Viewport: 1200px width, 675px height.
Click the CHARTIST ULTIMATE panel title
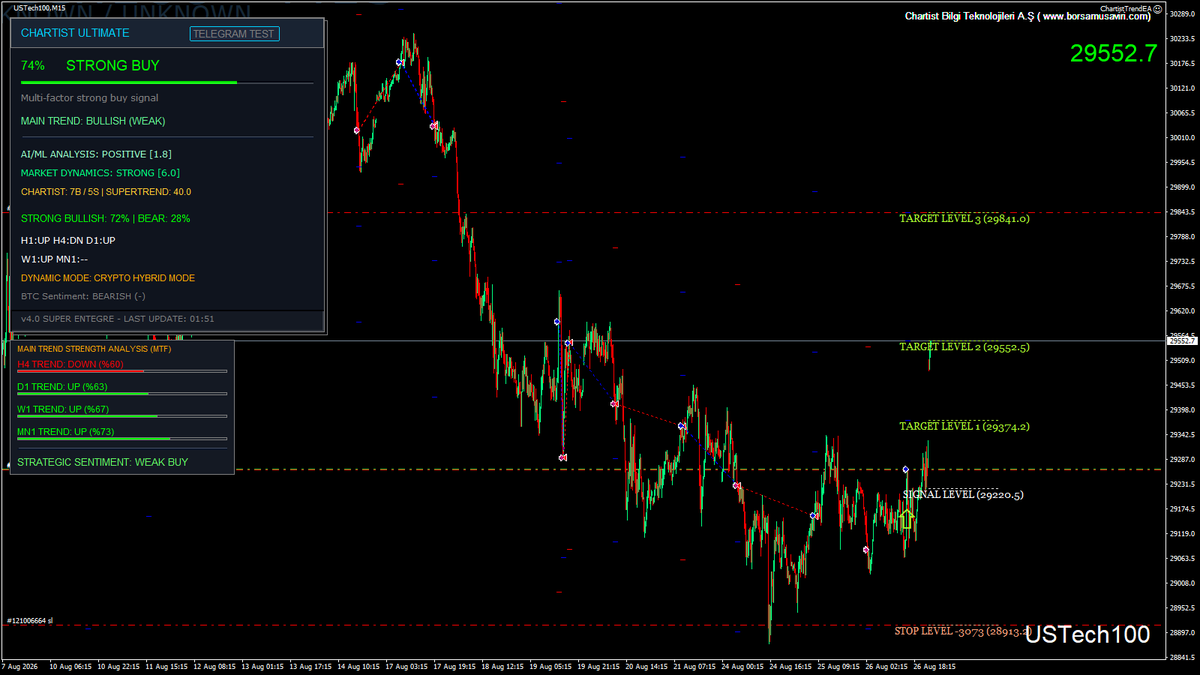pyautogui.click(x=75, y=33)
